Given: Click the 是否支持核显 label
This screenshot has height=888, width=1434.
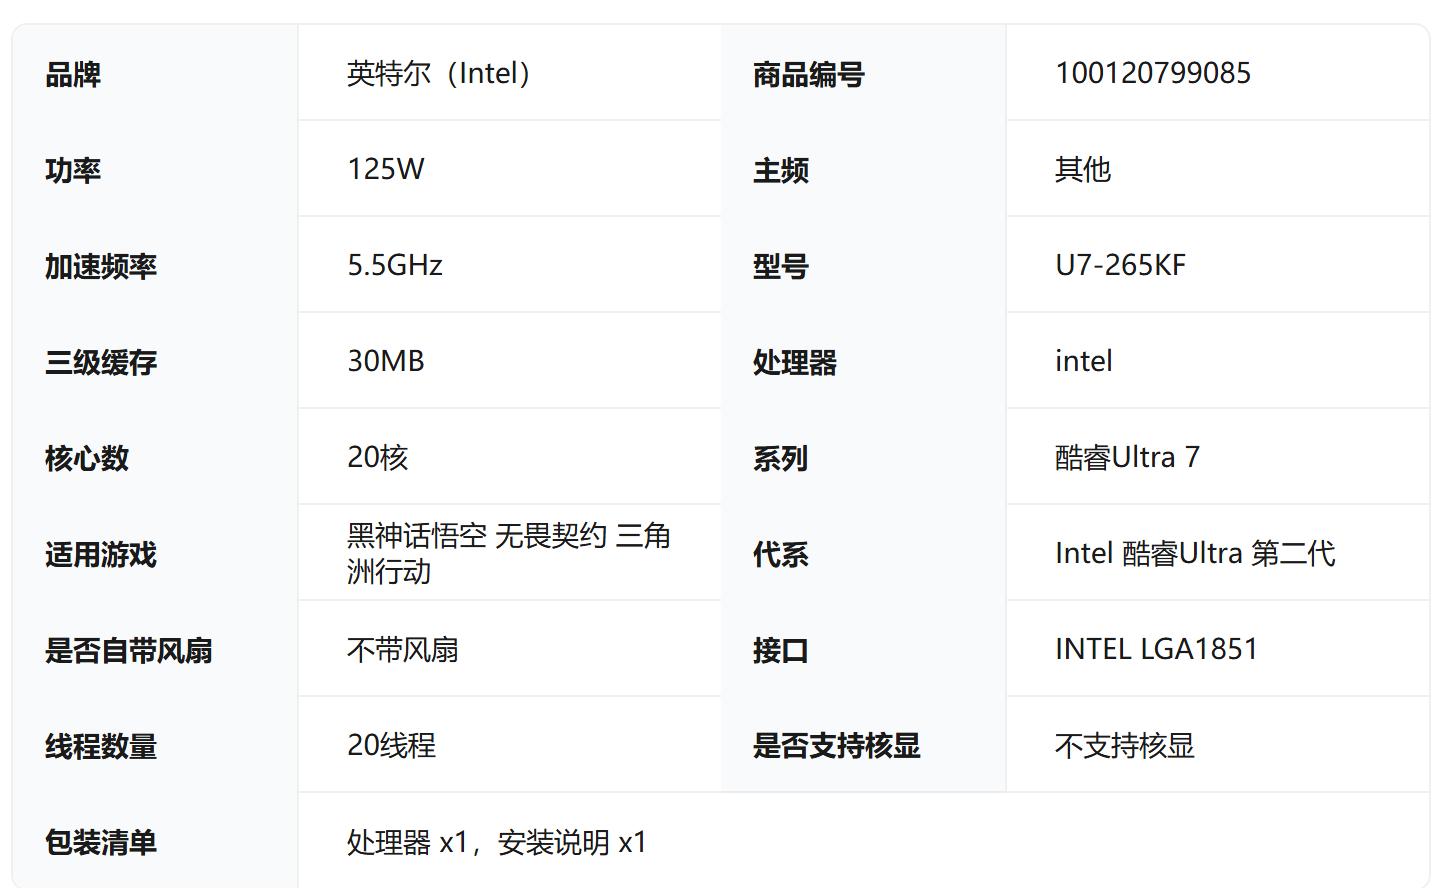Looking at the screenshot, I should click(836, 746).
